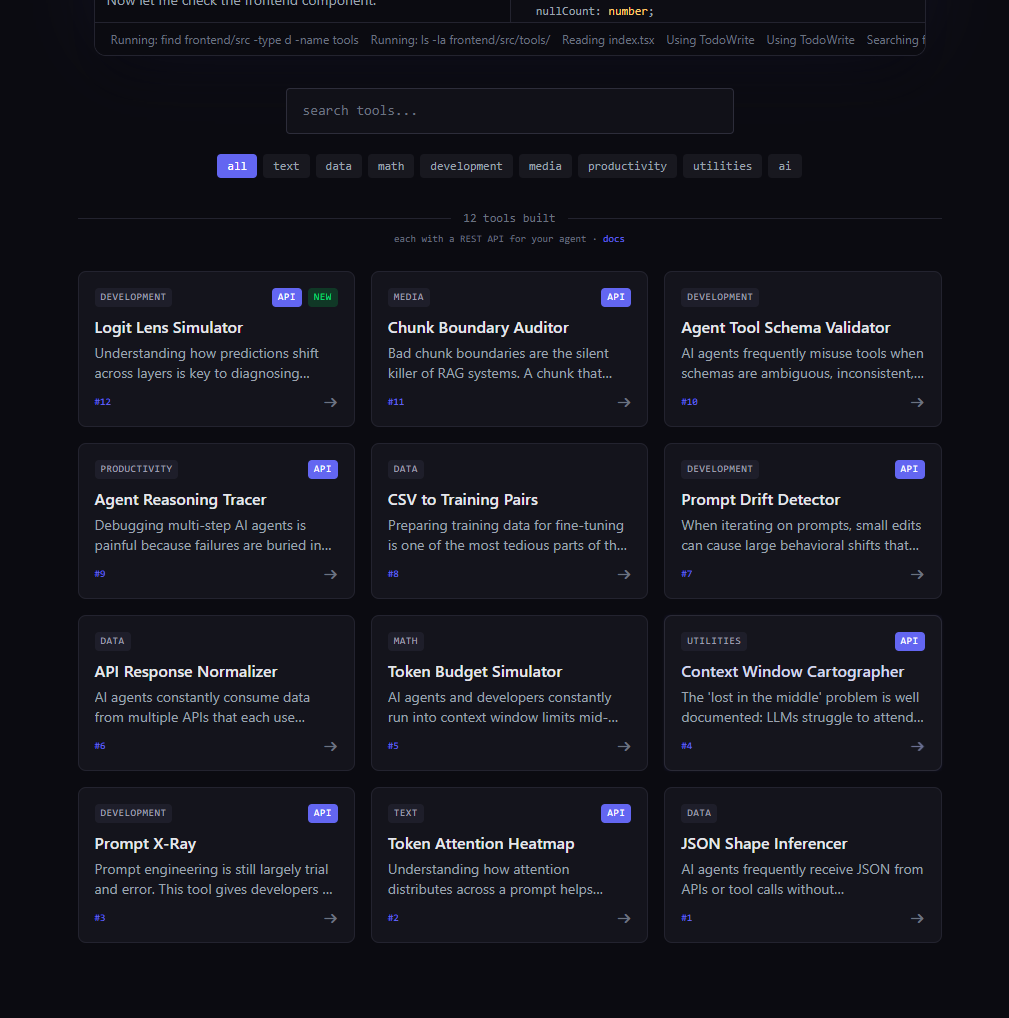Viewport: 1009px width, 1018px height.
Task: Open the Context Window Cartographer title
Action: tap(792, 672)
